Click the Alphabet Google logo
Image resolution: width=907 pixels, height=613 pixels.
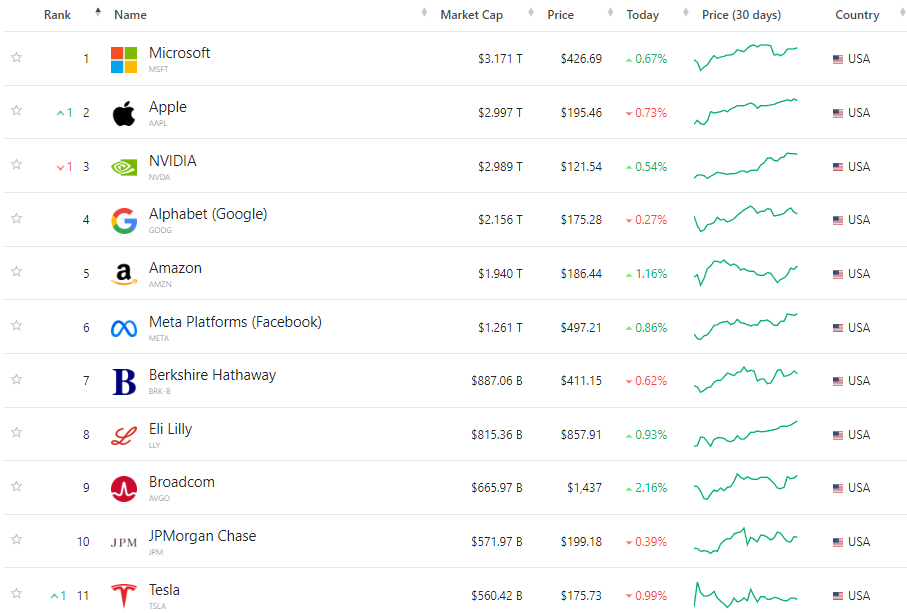(124, 221)
